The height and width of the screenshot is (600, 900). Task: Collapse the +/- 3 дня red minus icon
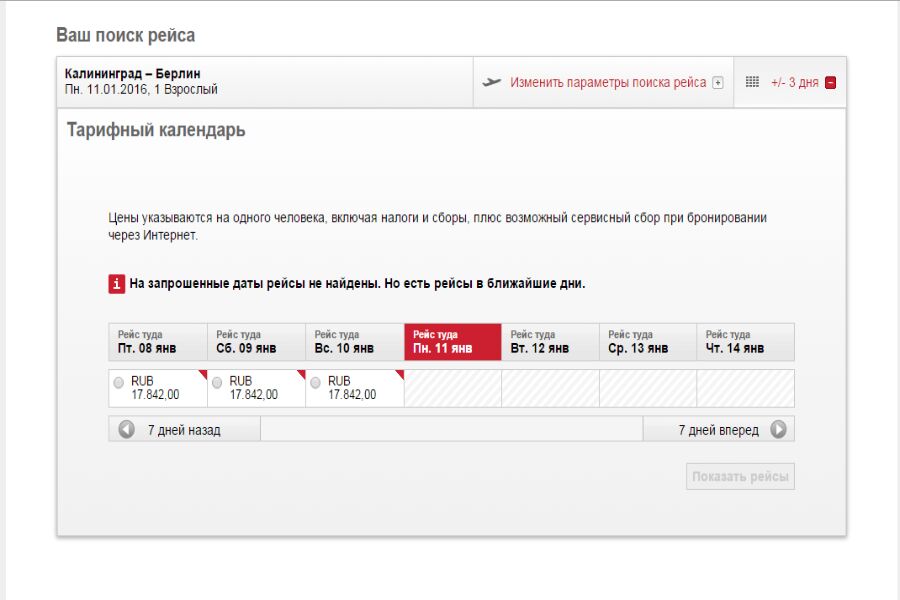(830, 83)
